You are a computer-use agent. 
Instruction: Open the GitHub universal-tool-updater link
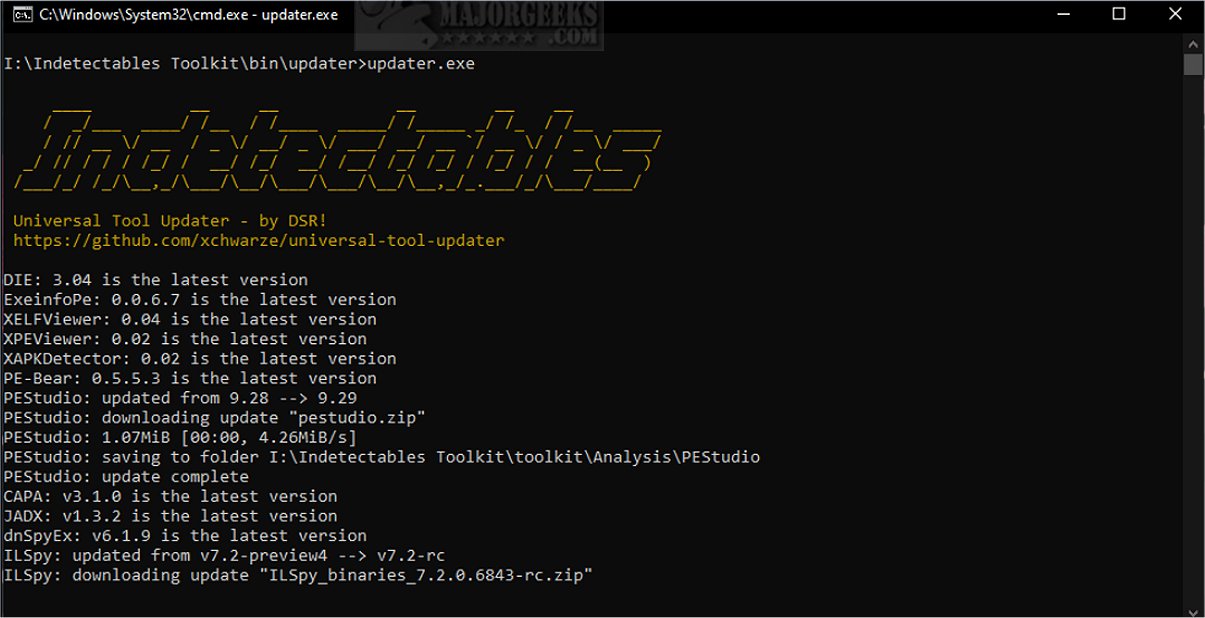tap(258, 240)
